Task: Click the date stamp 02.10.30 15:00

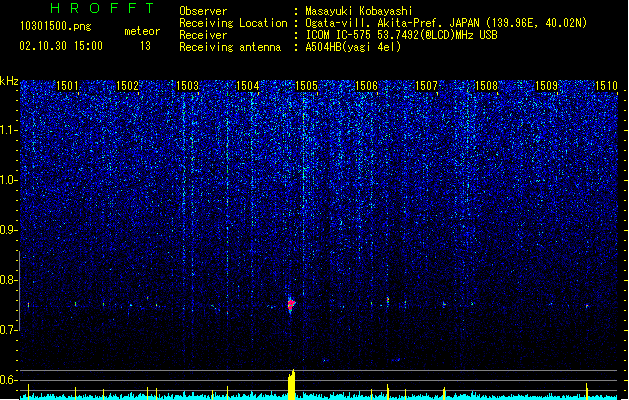Action: point(61,46)
